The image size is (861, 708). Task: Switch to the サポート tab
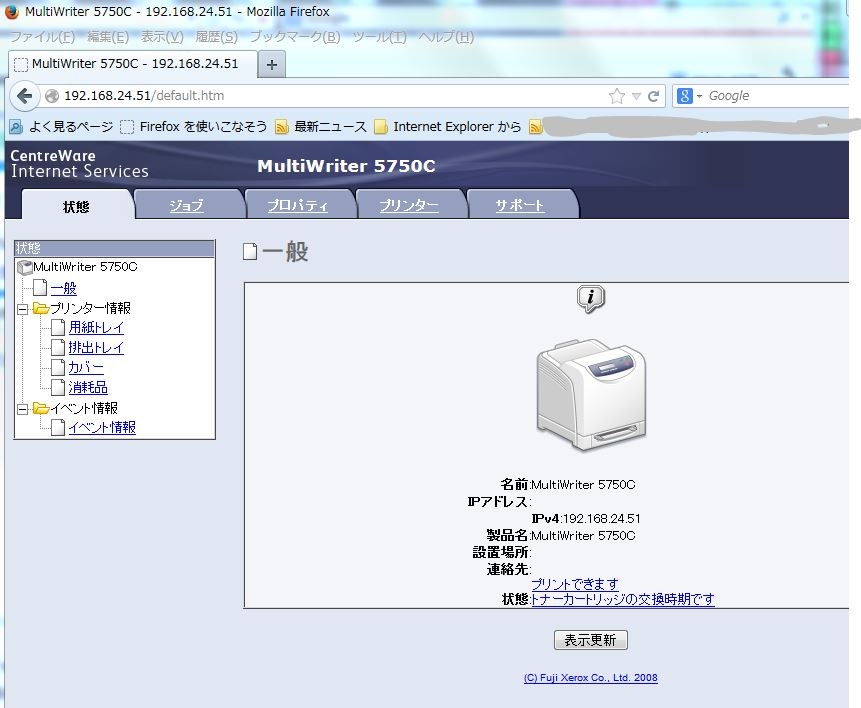coord(519,205)
